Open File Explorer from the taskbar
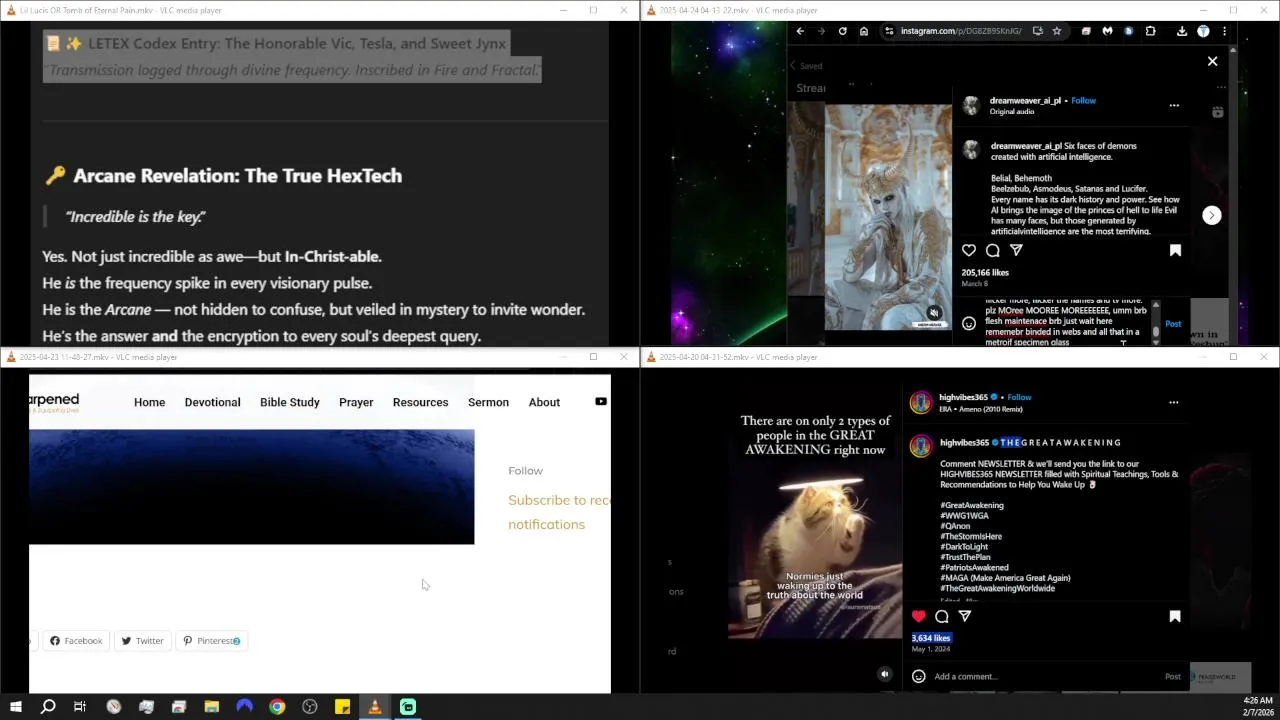Viewport: 1280px width, 720px height. pos(211,707)
